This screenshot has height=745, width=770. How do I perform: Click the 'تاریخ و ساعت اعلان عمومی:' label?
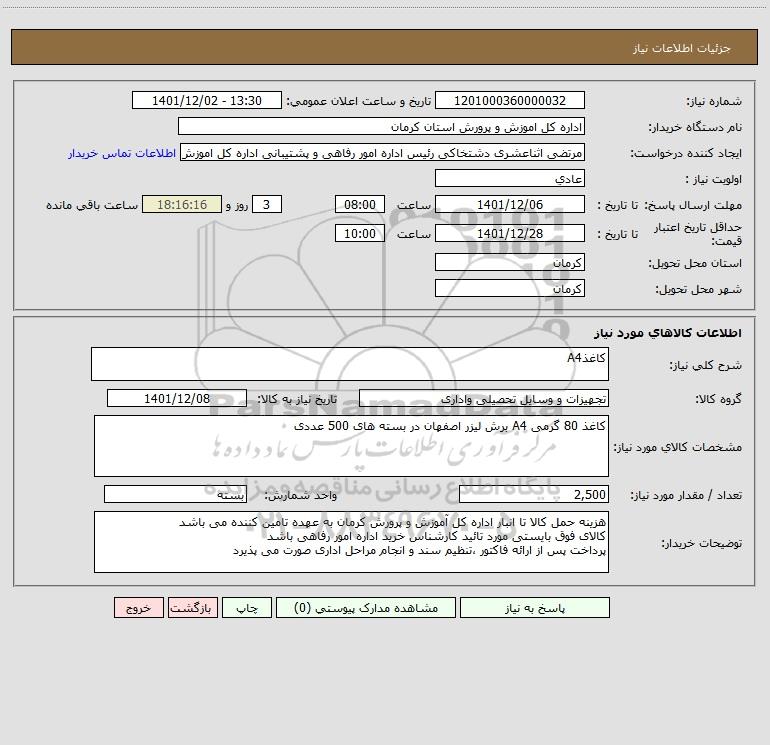(x=359, y=101)
